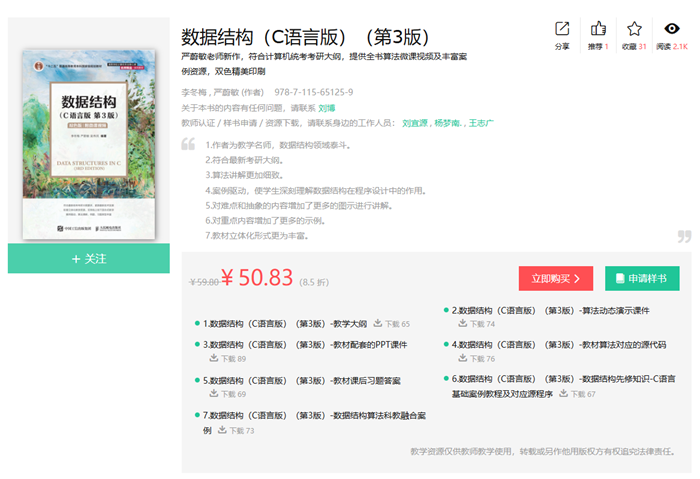Click the book cover thumbnail
This screenshot has height=479, width=700.
[x=89, y=144]
